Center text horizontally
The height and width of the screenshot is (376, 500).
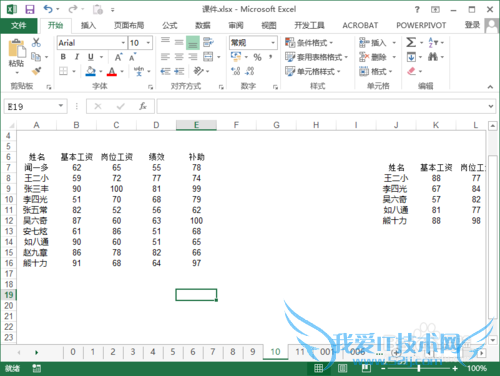(179, 57)
